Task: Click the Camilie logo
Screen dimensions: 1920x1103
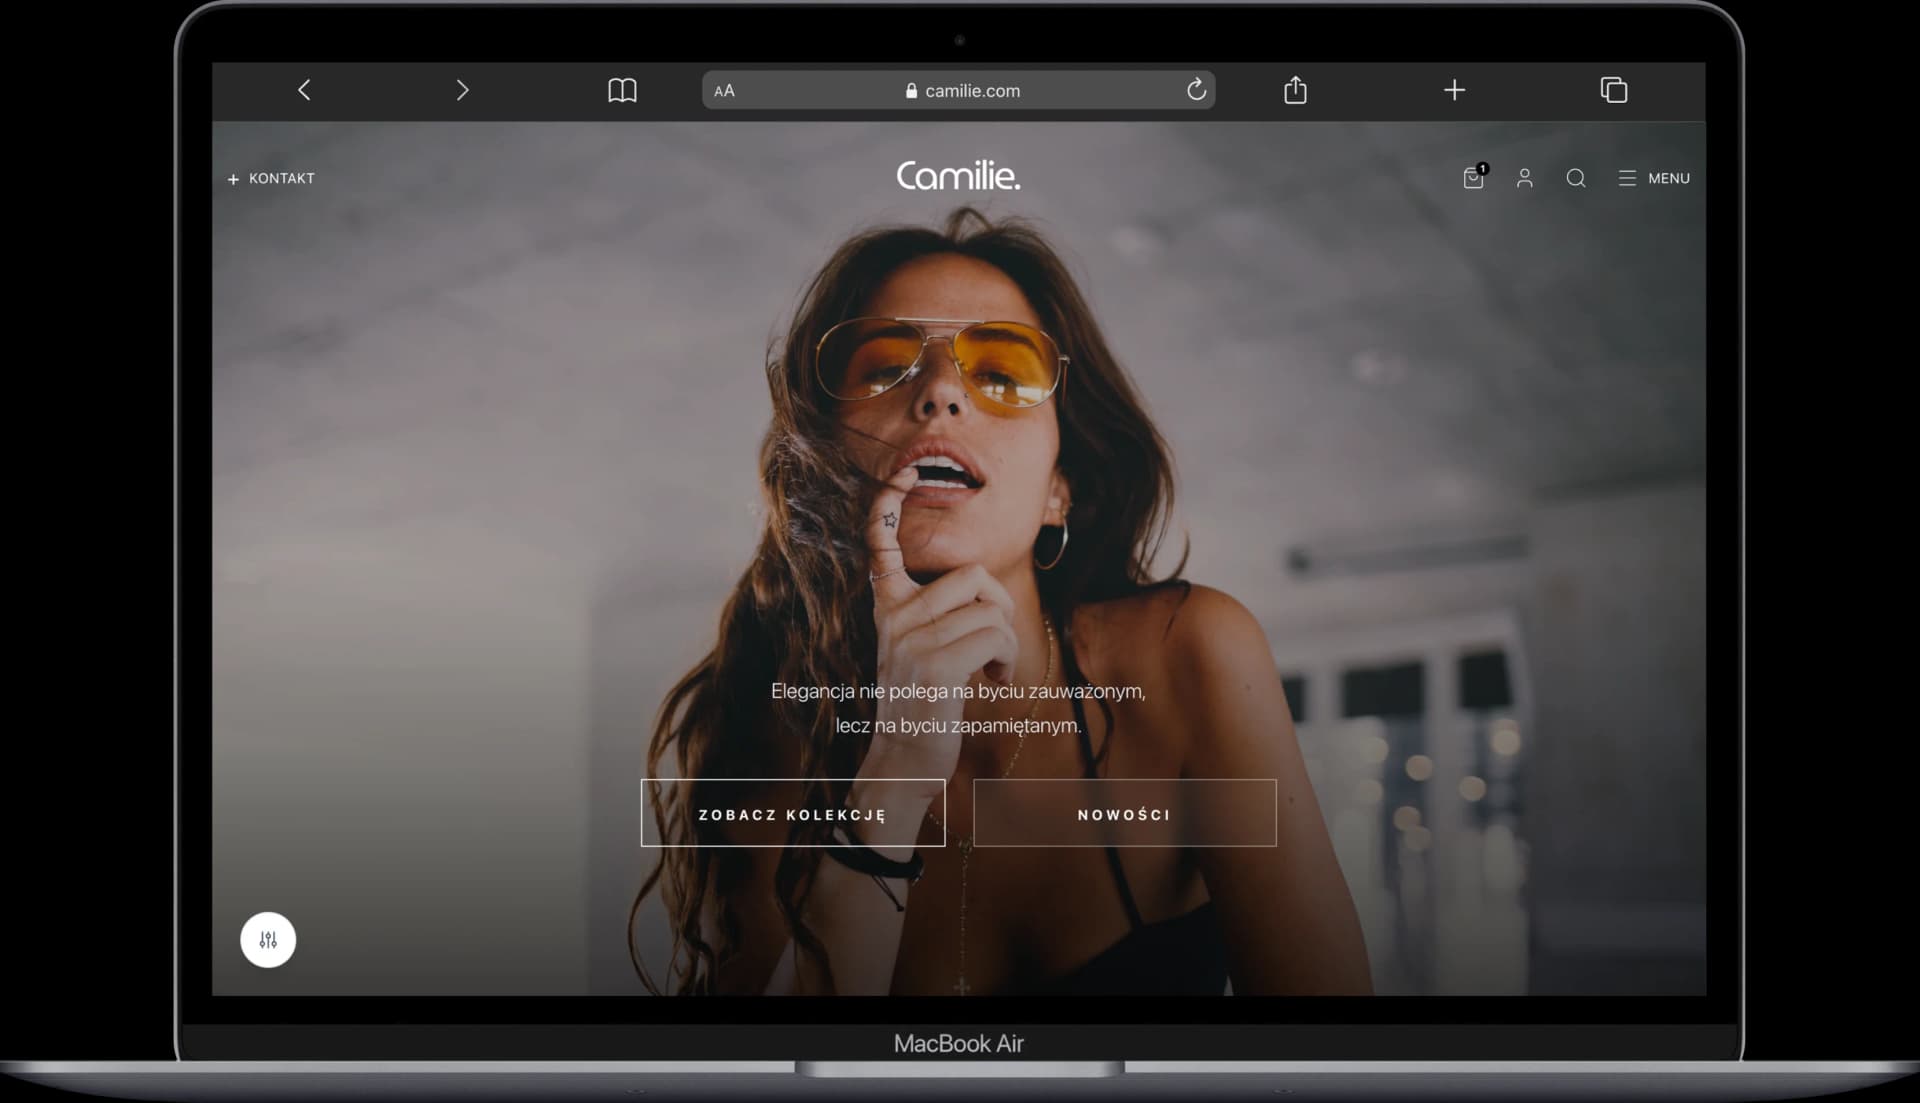Action: (957, 177)
